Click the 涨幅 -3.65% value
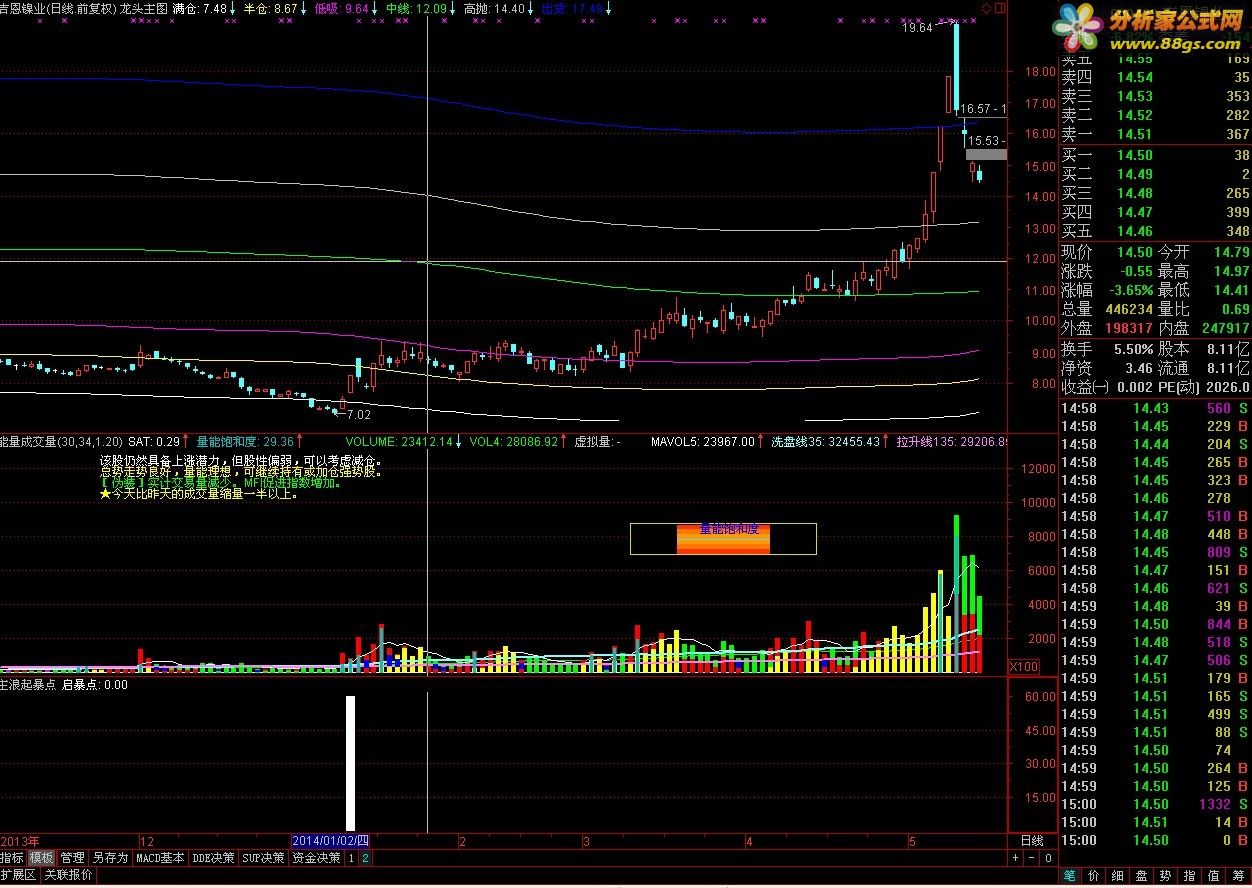The width and height of the screenshot is (1252, 888). [x=1131, y=290]
